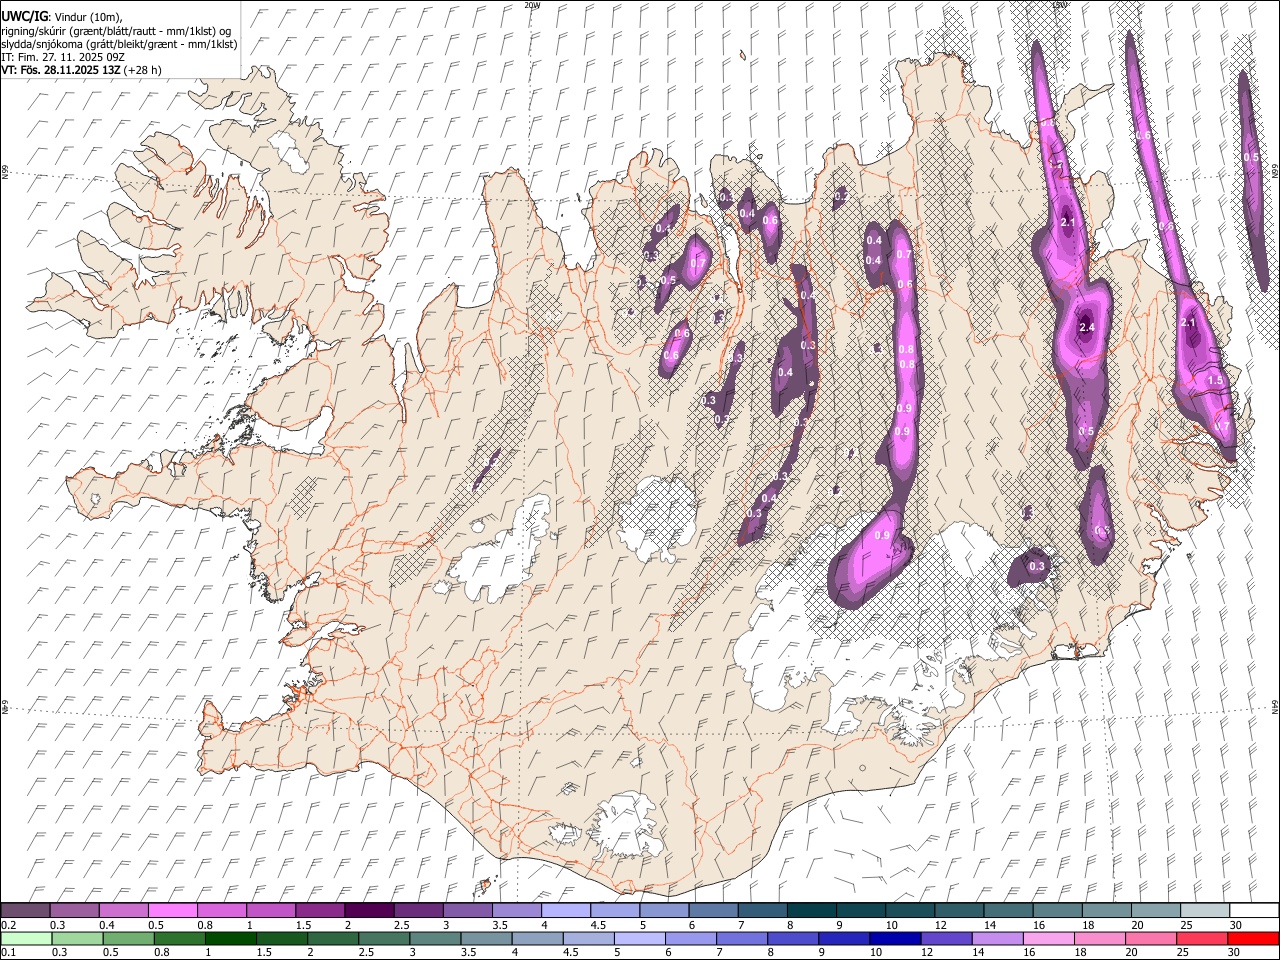Click the pale green 0.1 swatch in bottom legend
Viewport: 1280px width, 960px height.
(27, 939)
